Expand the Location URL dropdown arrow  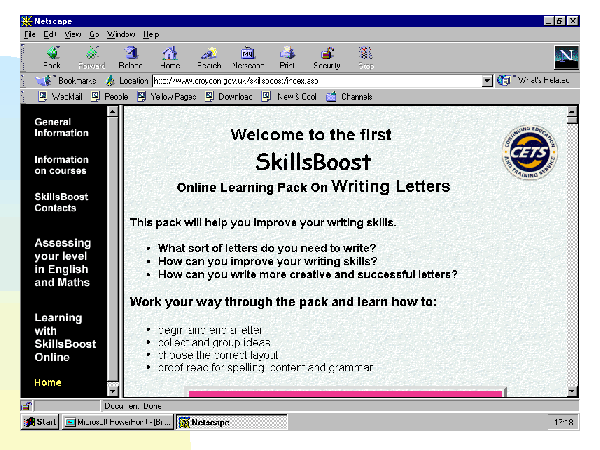487,81
